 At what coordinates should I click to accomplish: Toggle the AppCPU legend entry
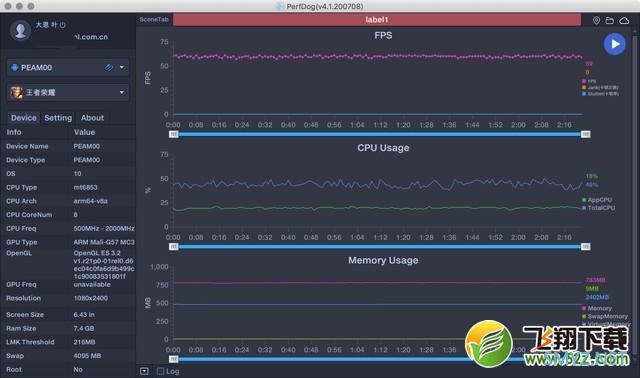point(597,200)
